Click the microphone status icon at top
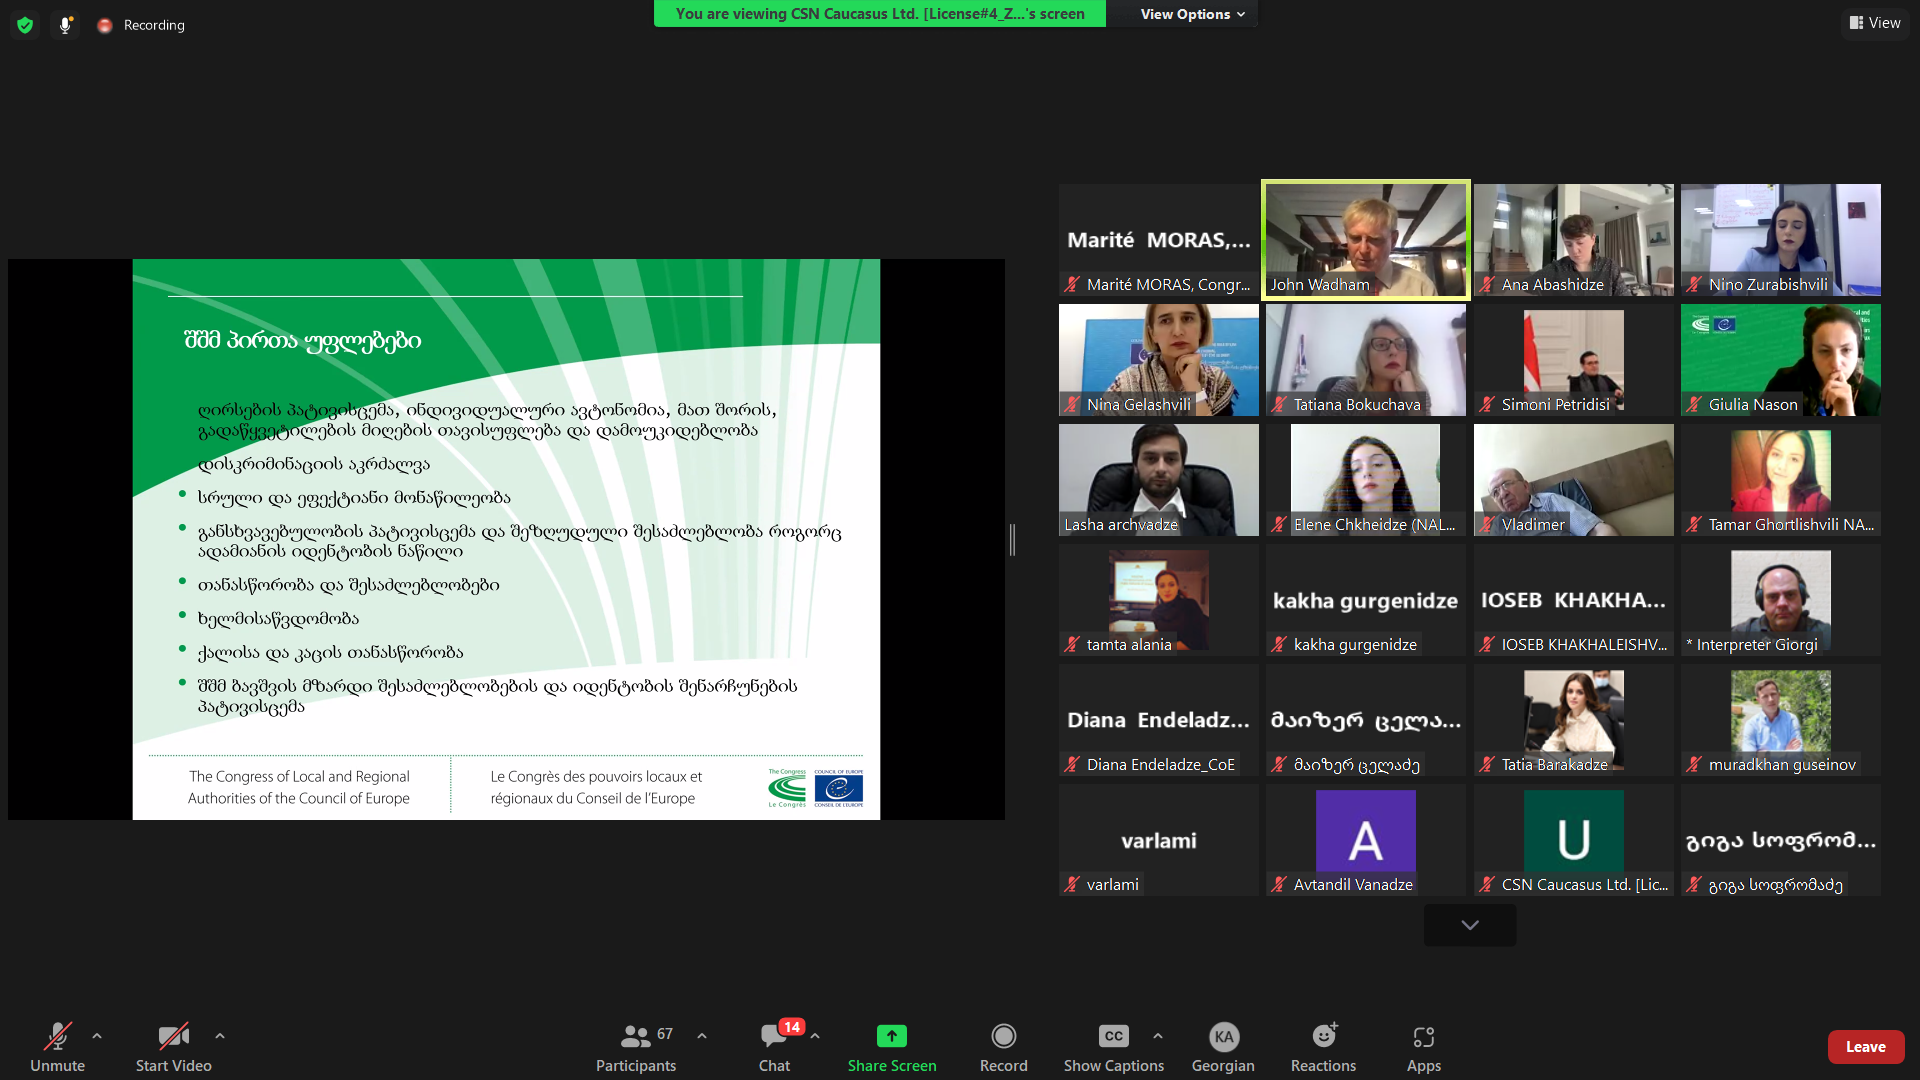 65,25
